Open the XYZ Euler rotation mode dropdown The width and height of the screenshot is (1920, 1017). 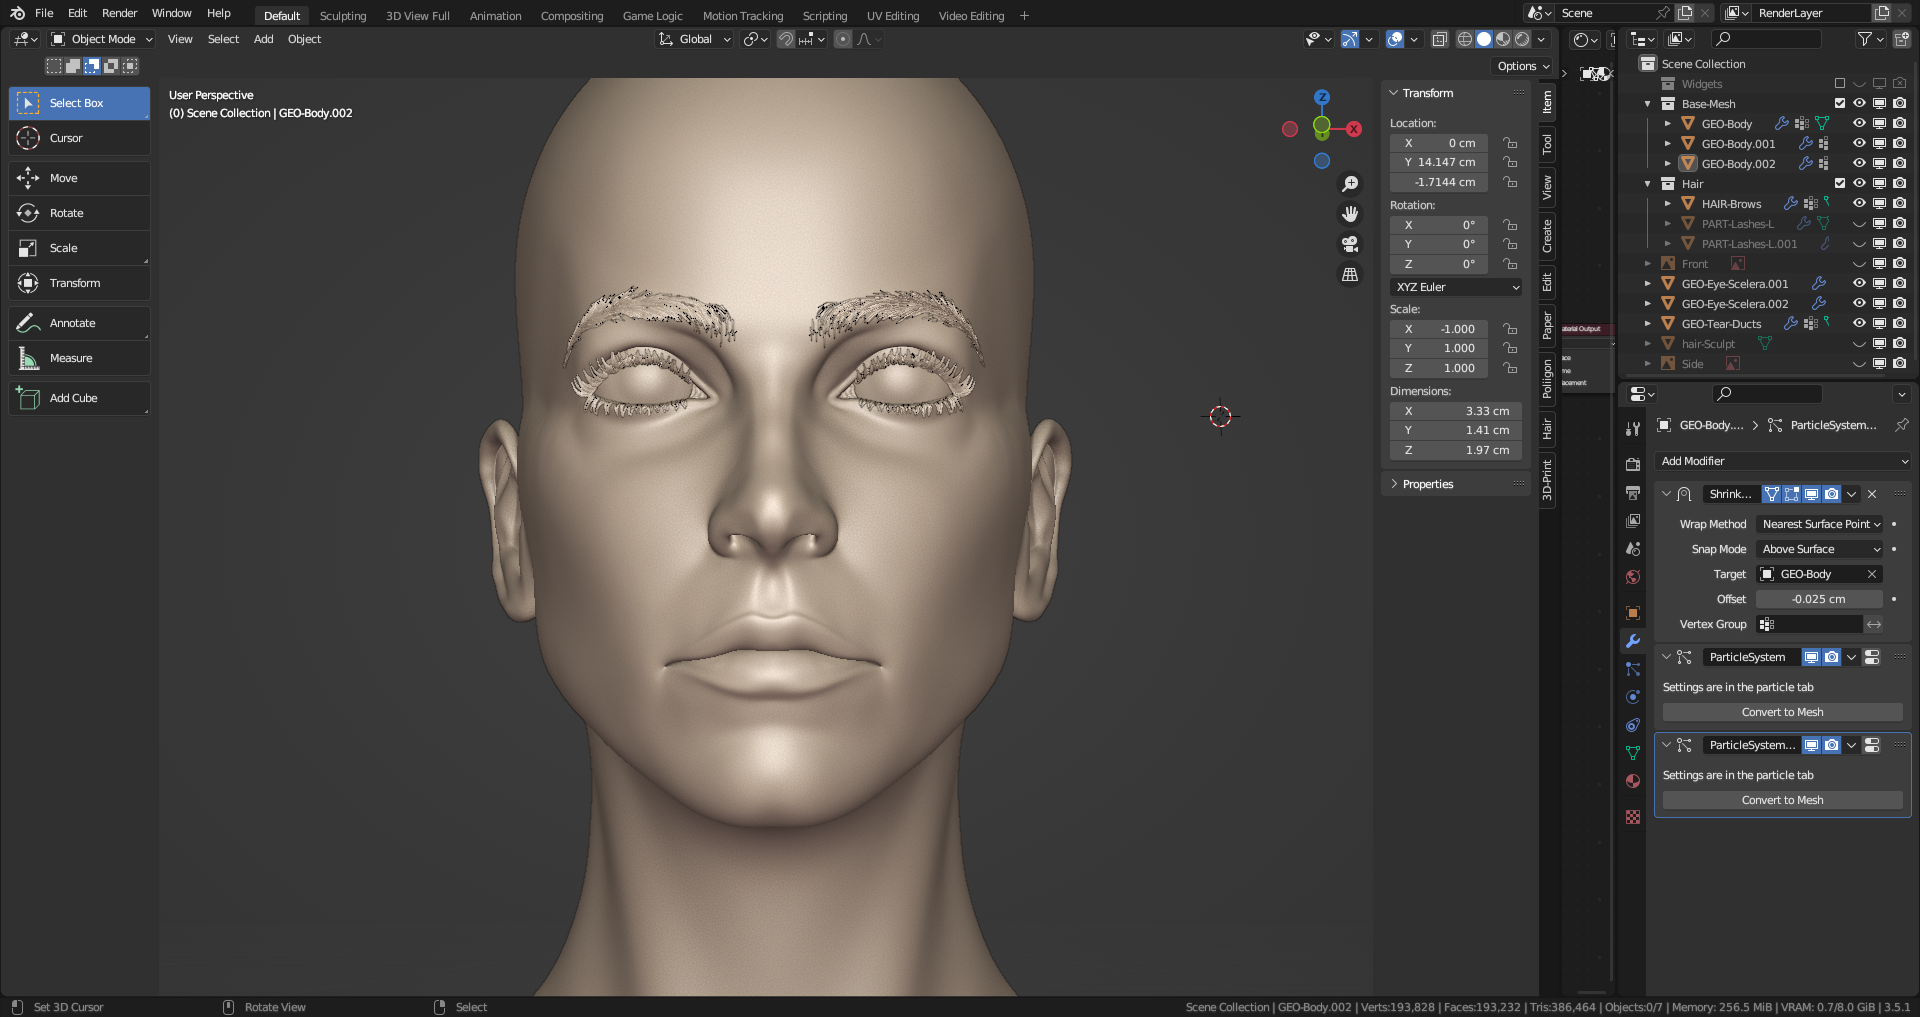coord(1456,287)
